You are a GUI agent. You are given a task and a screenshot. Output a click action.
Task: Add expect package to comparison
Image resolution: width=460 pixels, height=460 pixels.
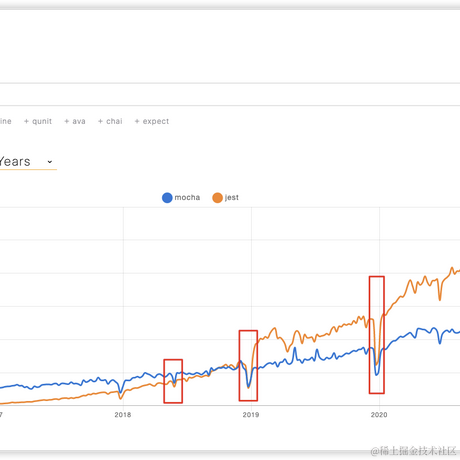click(x=152, y=121)
